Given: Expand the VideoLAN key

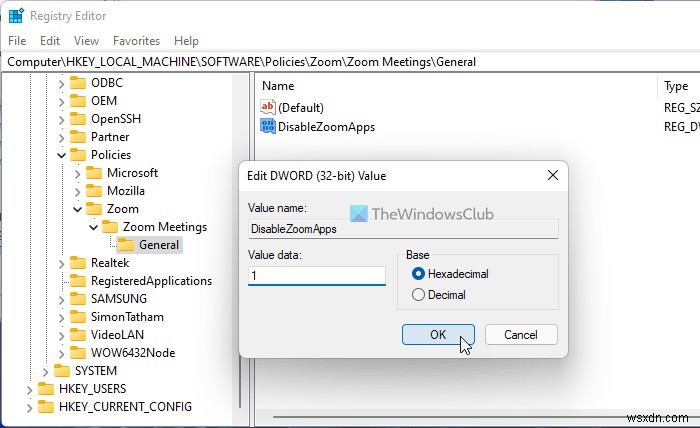Looking at the screenshot, I should (x=61, y=335).
